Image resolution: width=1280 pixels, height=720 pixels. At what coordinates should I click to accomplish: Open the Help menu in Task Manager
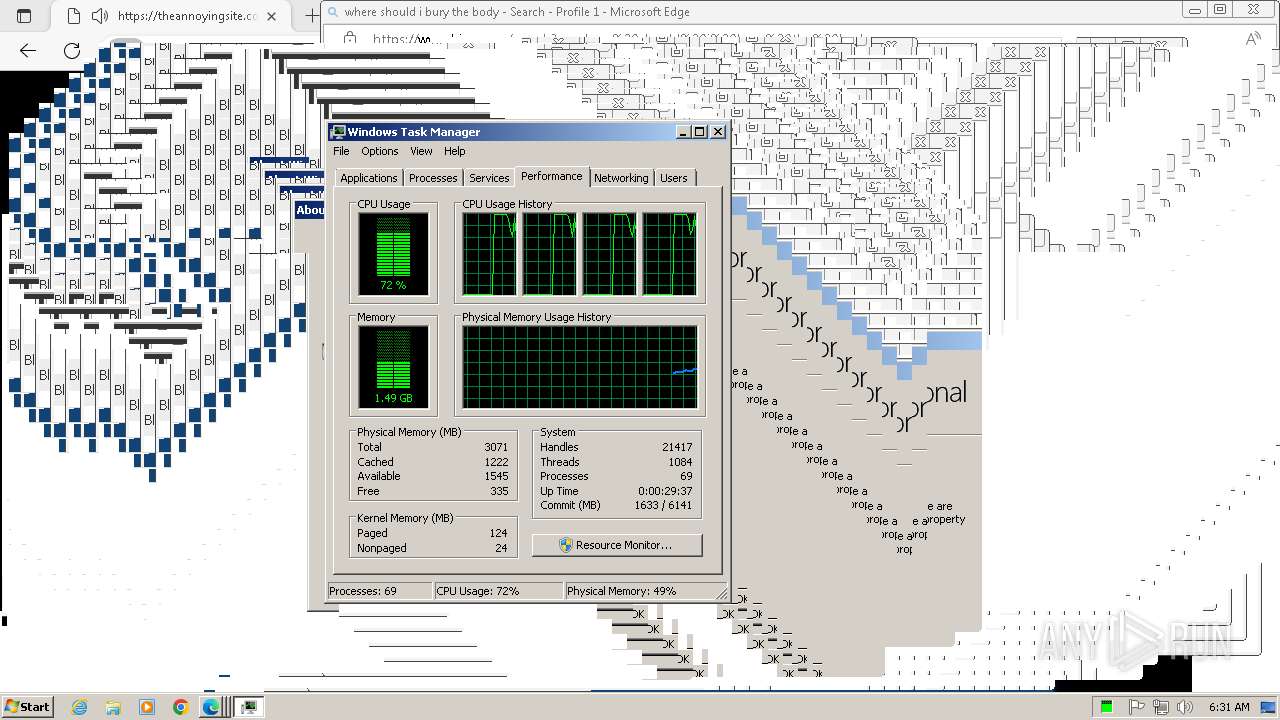(x=455, y=151)
